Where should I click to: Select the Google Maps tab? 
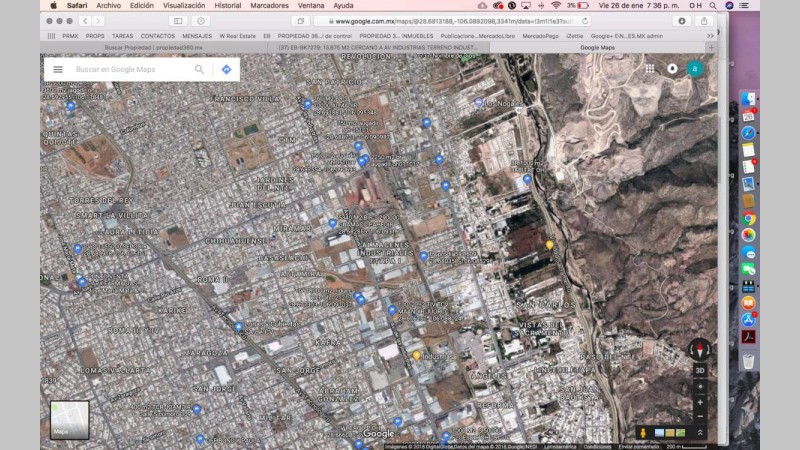pos(597,47)
